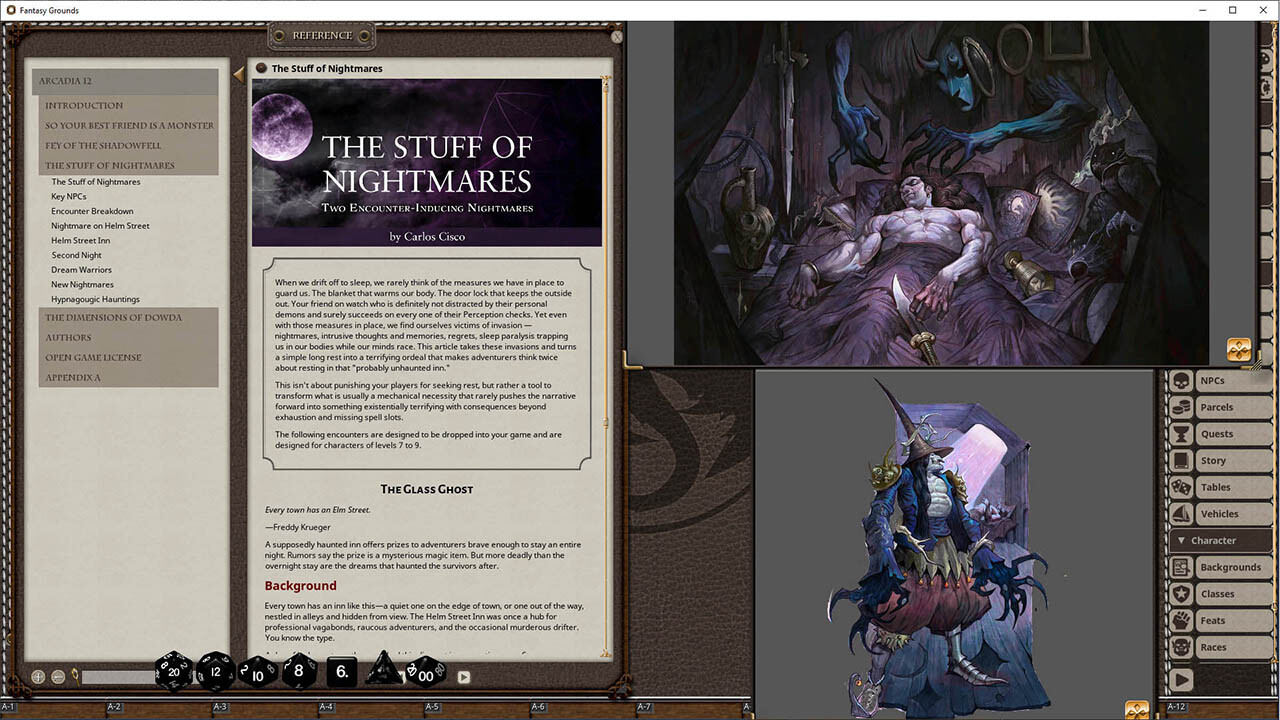The width and height of the screenshot is (1280, 720).
Task: Click the zoom-in plus button
Action: pos(38,677)
